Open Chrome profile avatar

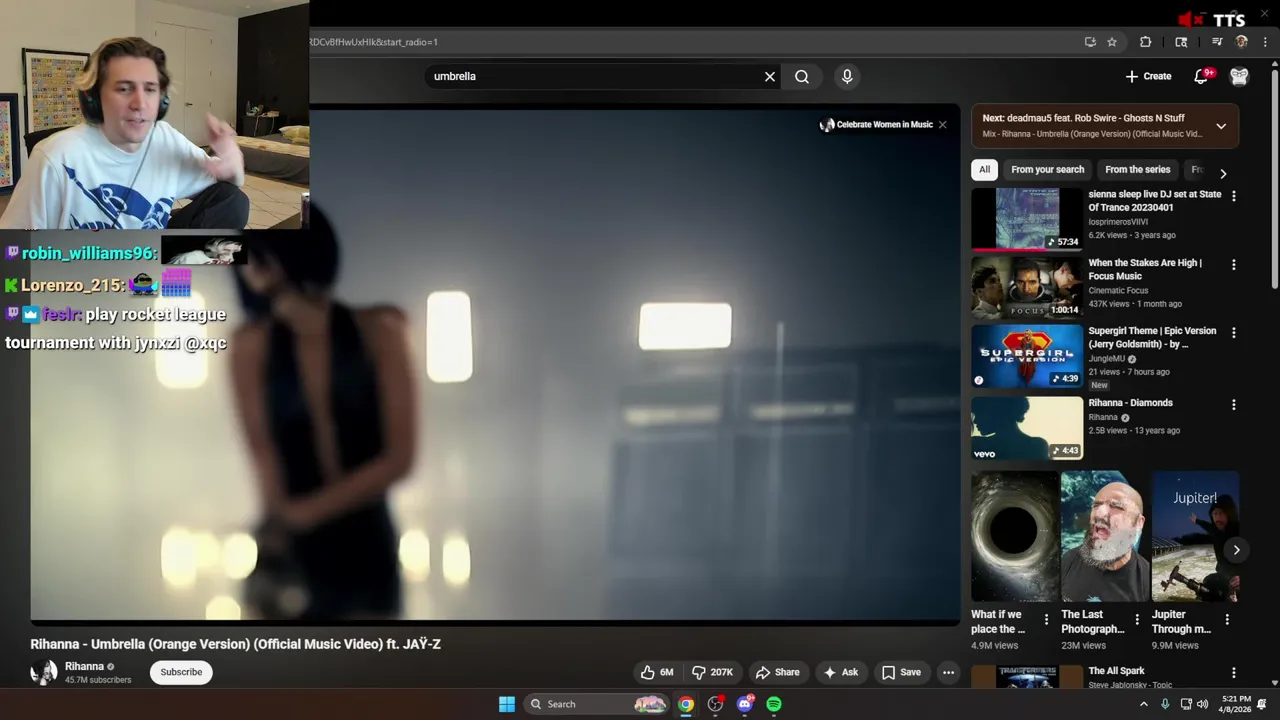pos(1242,42)
